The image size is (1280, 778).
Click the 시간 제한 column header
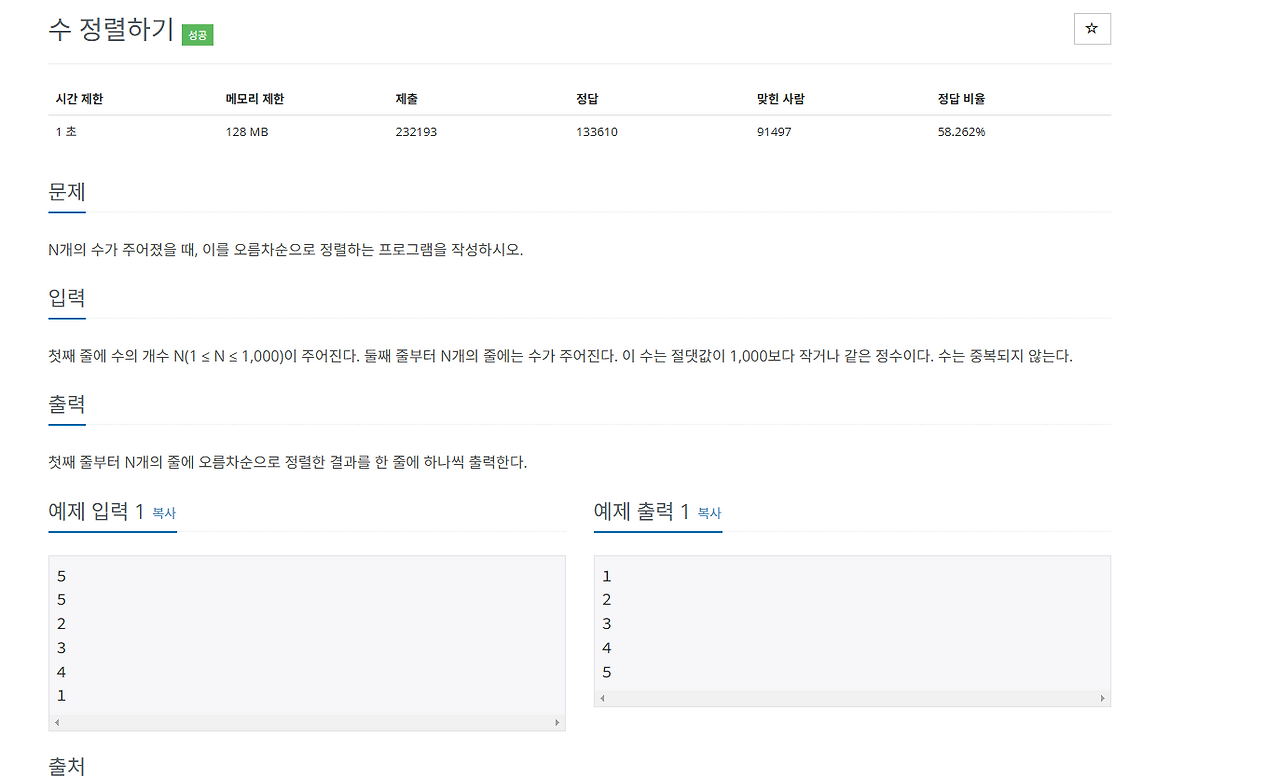(80, 98)
